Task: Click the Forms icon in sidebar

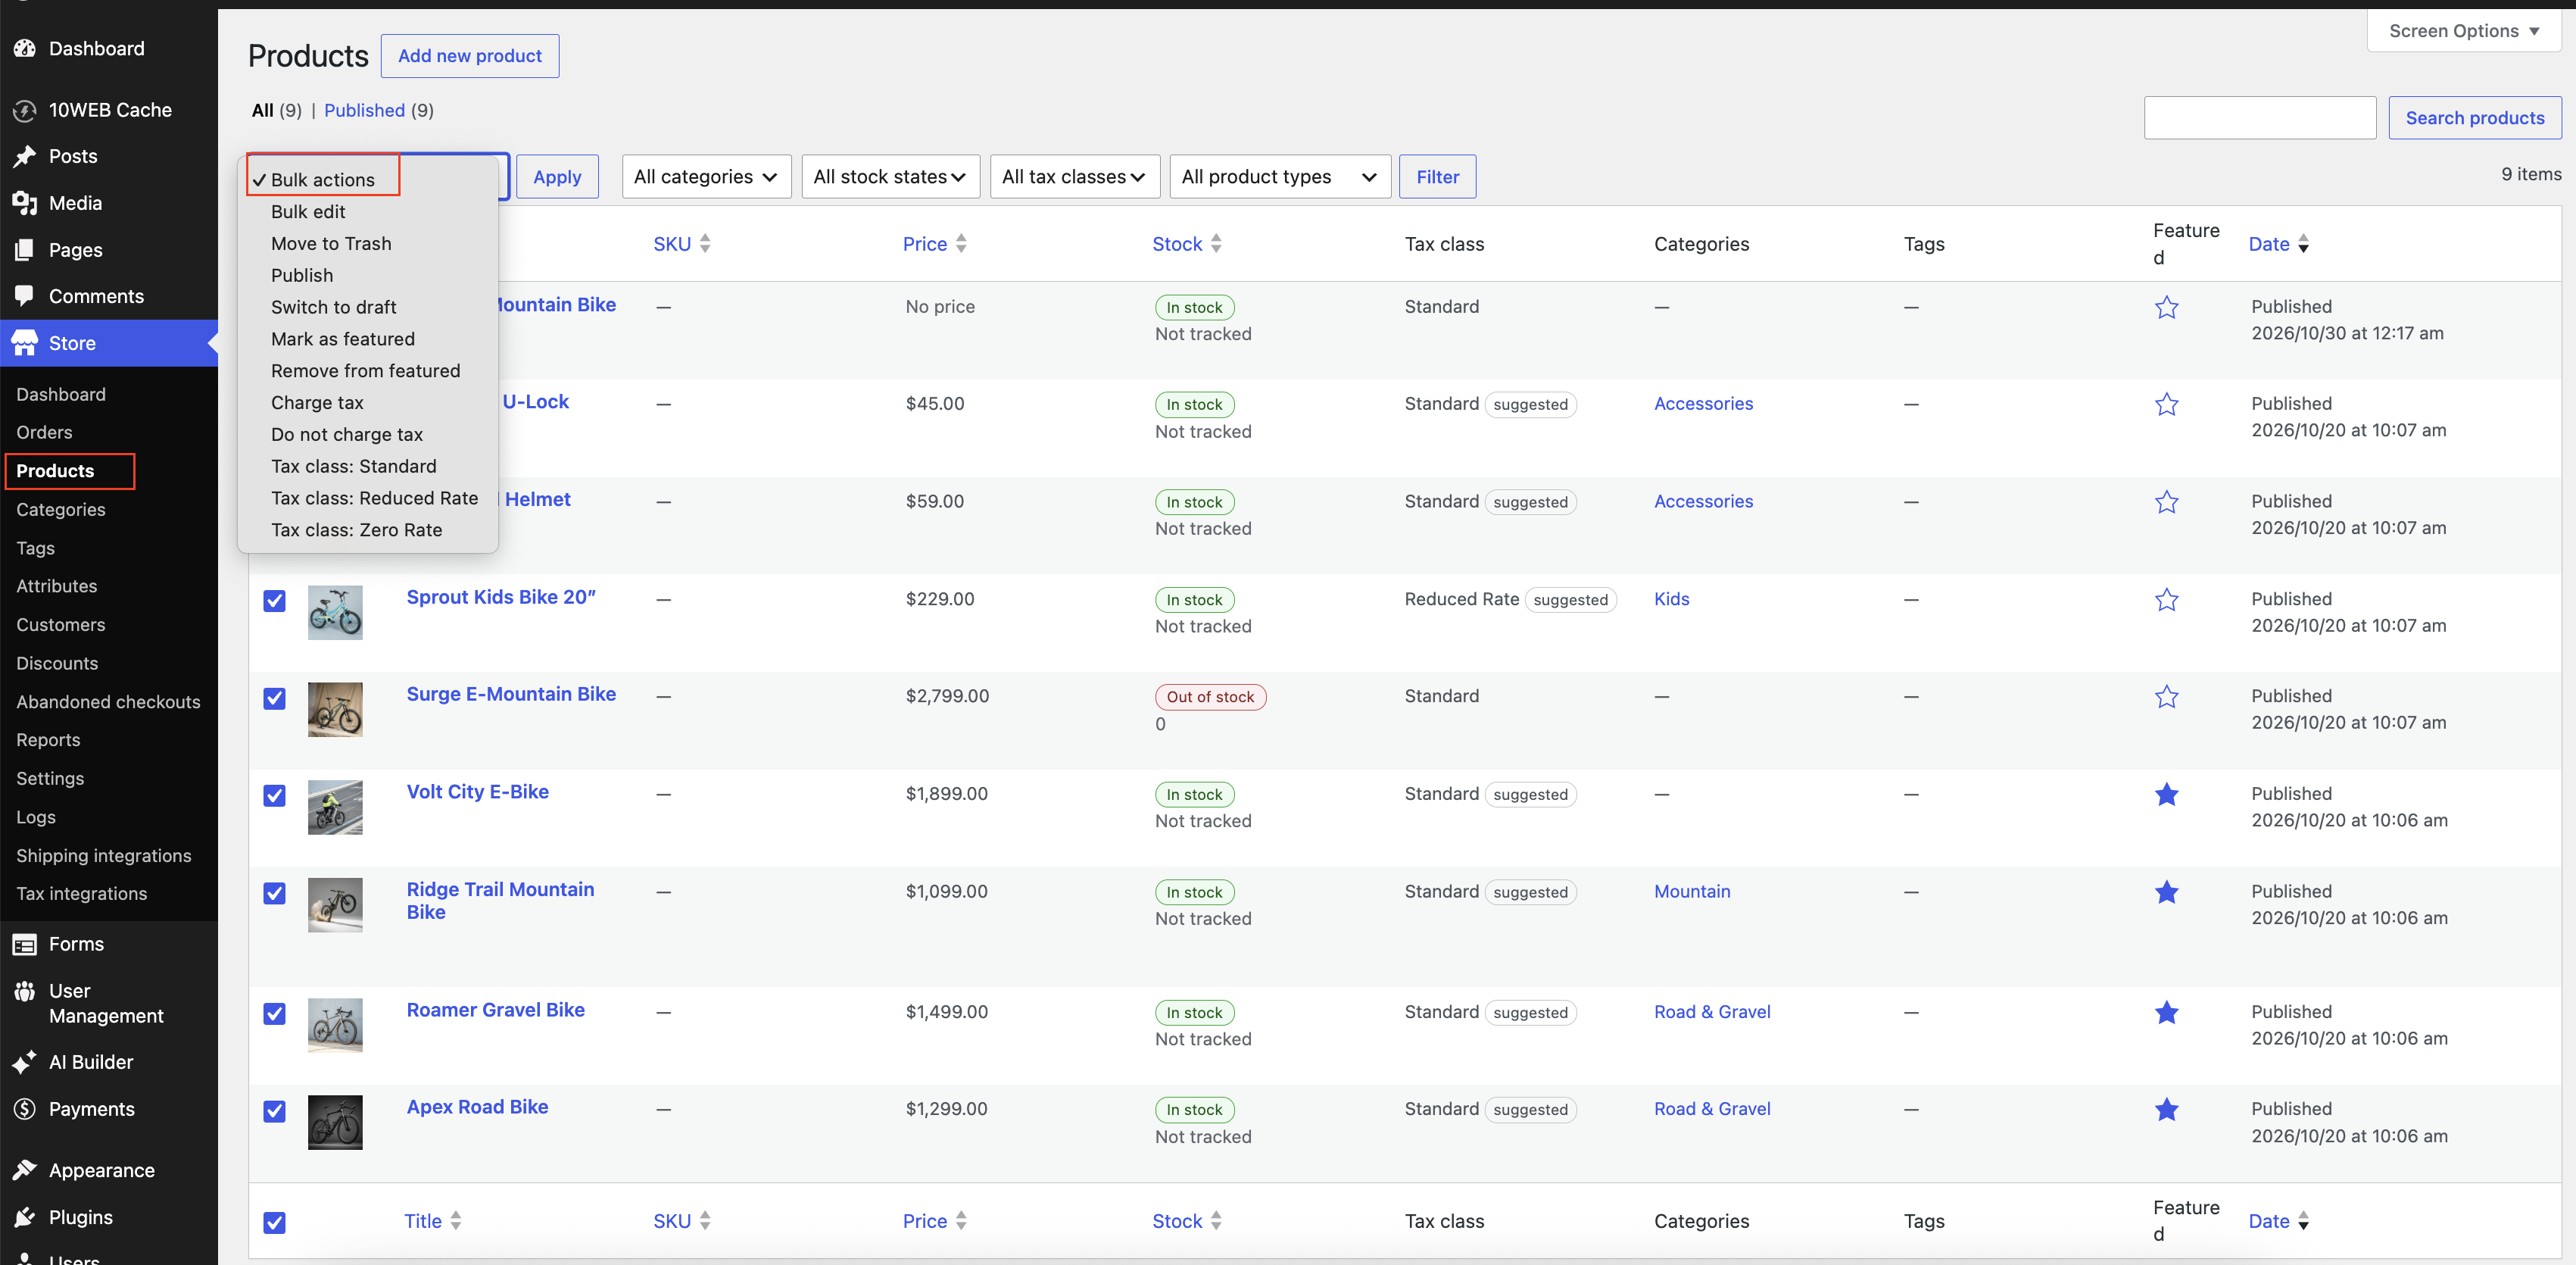Action: [x=25, y=944]
